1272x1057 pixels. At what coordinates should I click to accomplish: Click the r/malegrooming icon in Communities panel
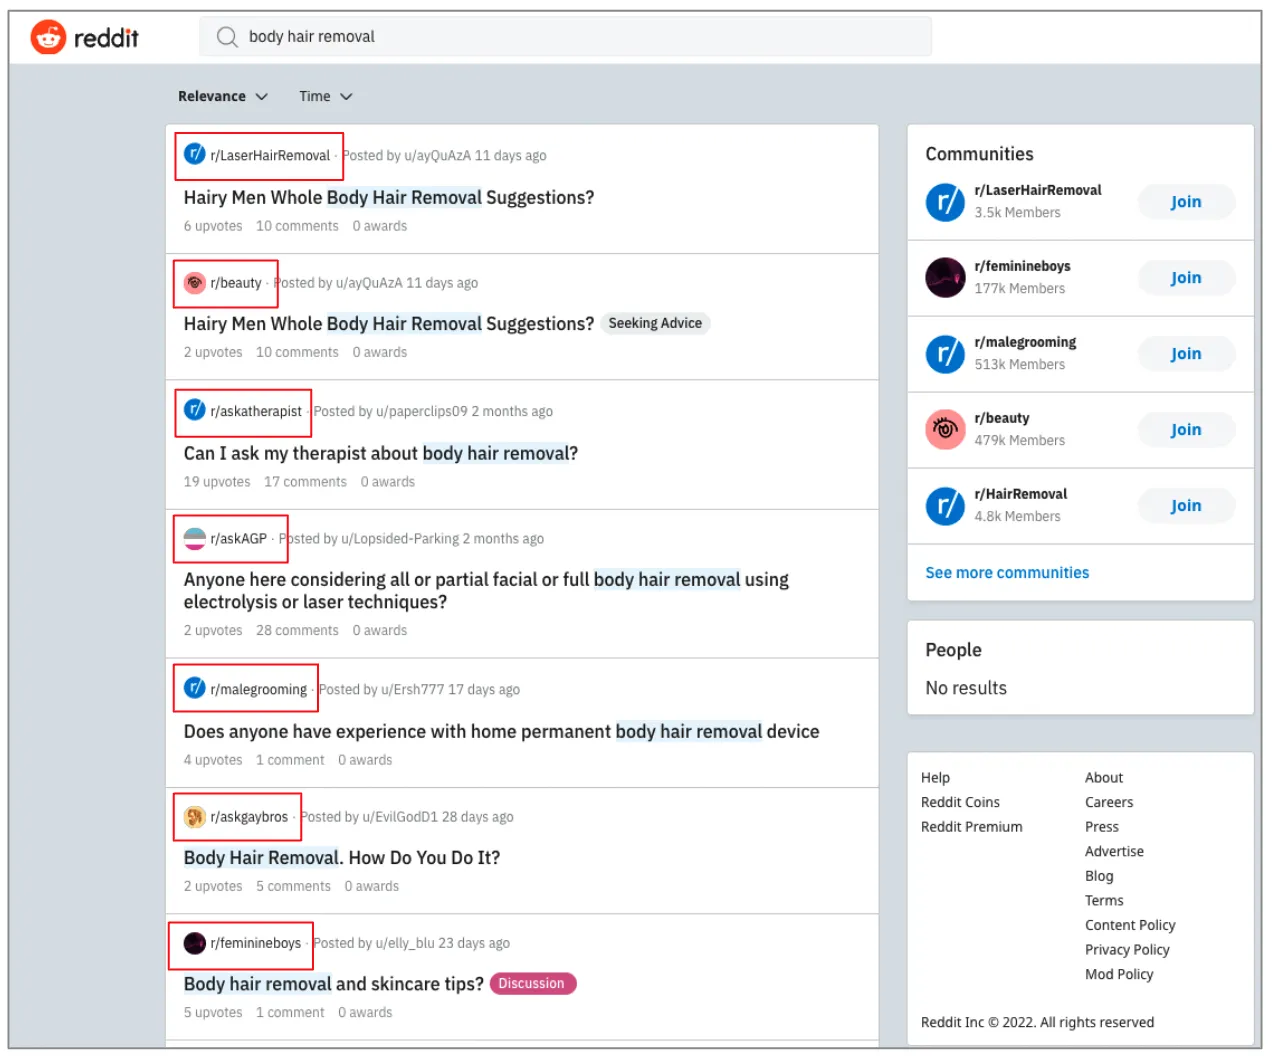point(944,354)
